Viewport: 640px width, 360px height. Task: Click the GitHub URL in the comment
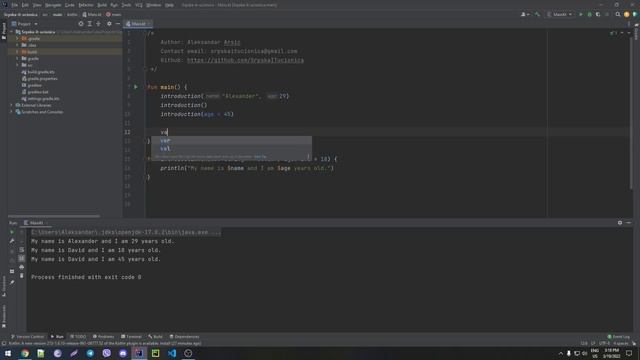point(245,60)
